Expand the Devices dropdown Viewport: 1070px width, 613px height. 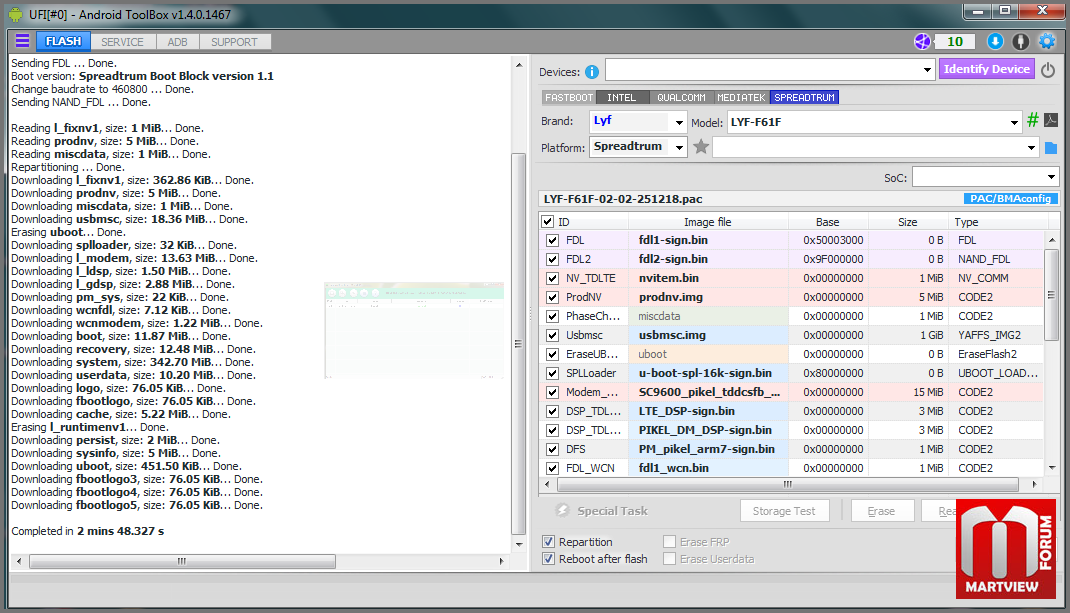[x=927, y=70]
